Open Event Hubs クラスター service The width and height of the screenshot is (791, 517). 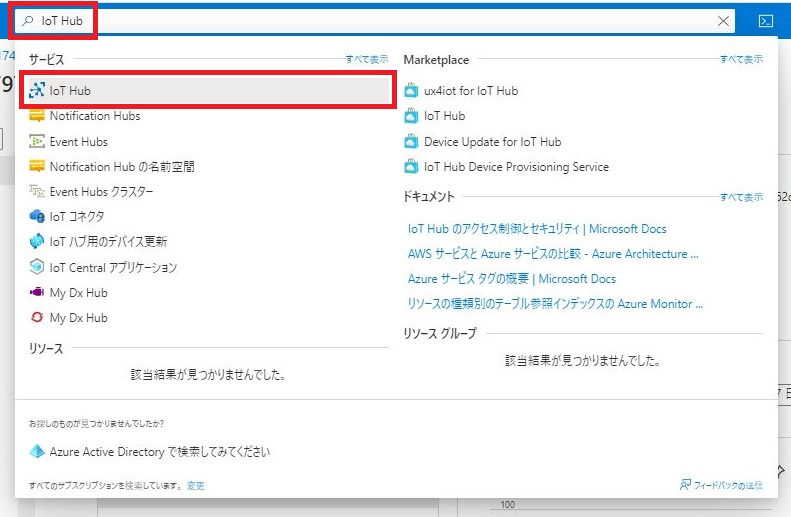[x=101, y=192]
